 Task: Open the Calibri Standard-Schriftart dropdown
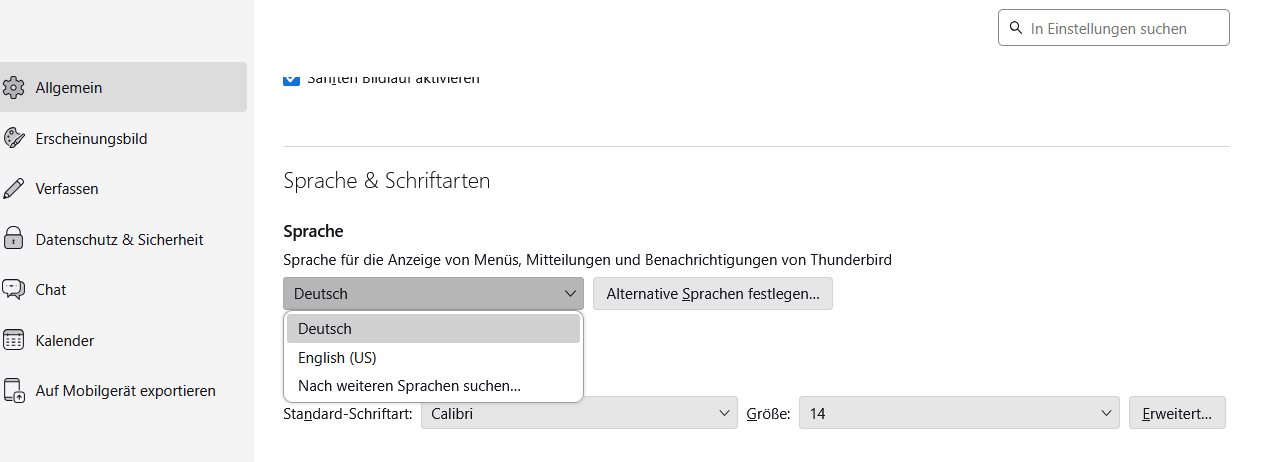(x=579, y=413)
